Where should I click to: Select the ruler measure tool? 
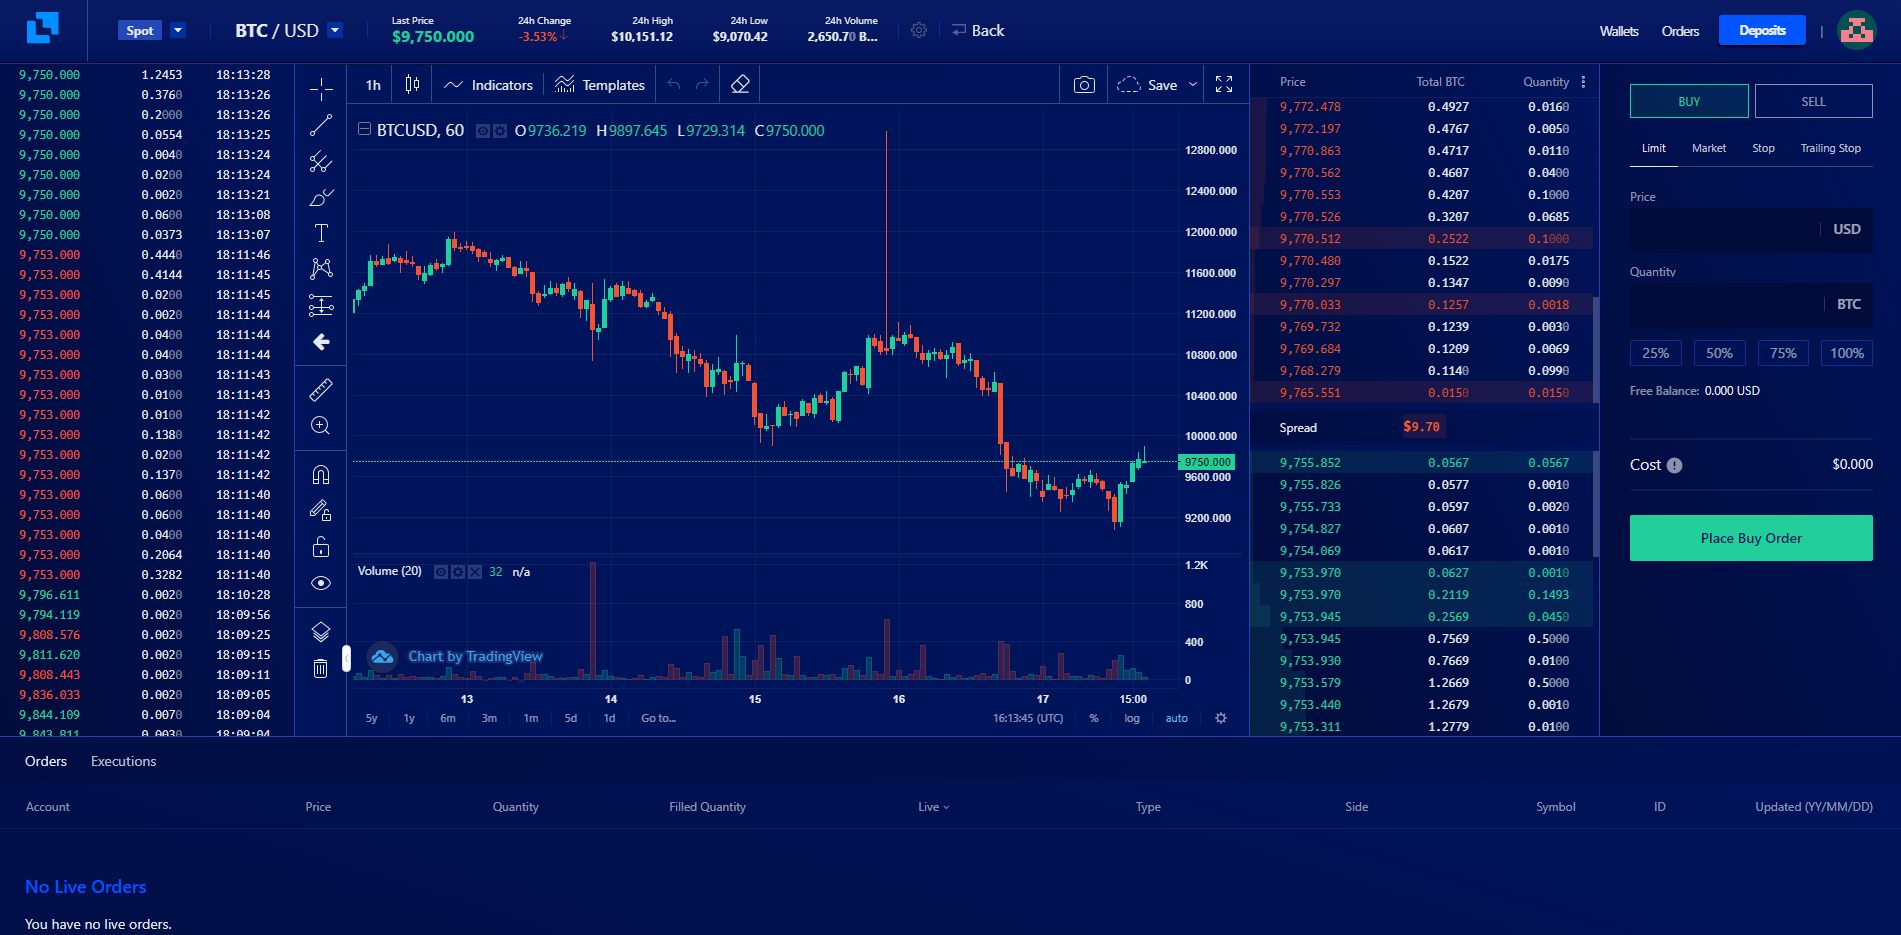[x=321, y=389]
